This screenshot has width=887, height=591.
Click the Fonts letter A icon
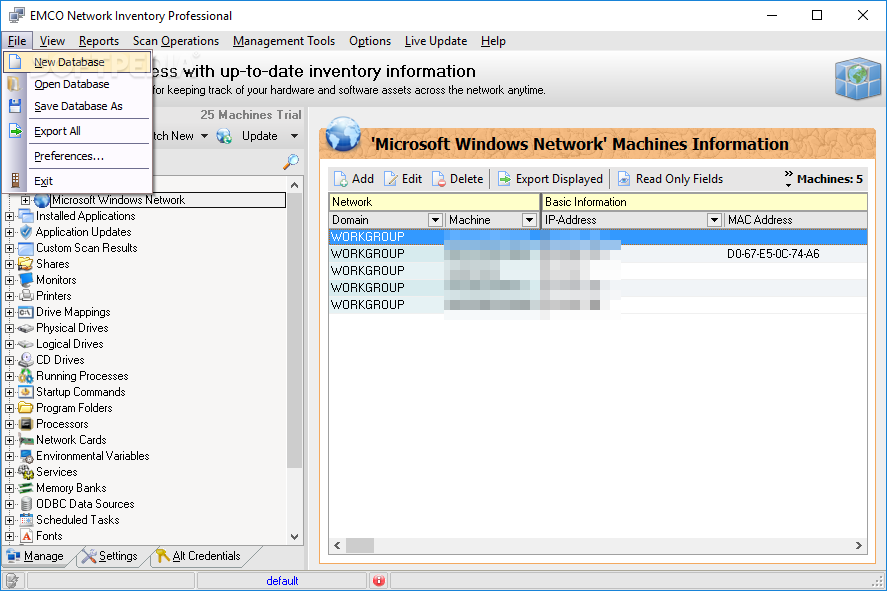click(27, 536)
